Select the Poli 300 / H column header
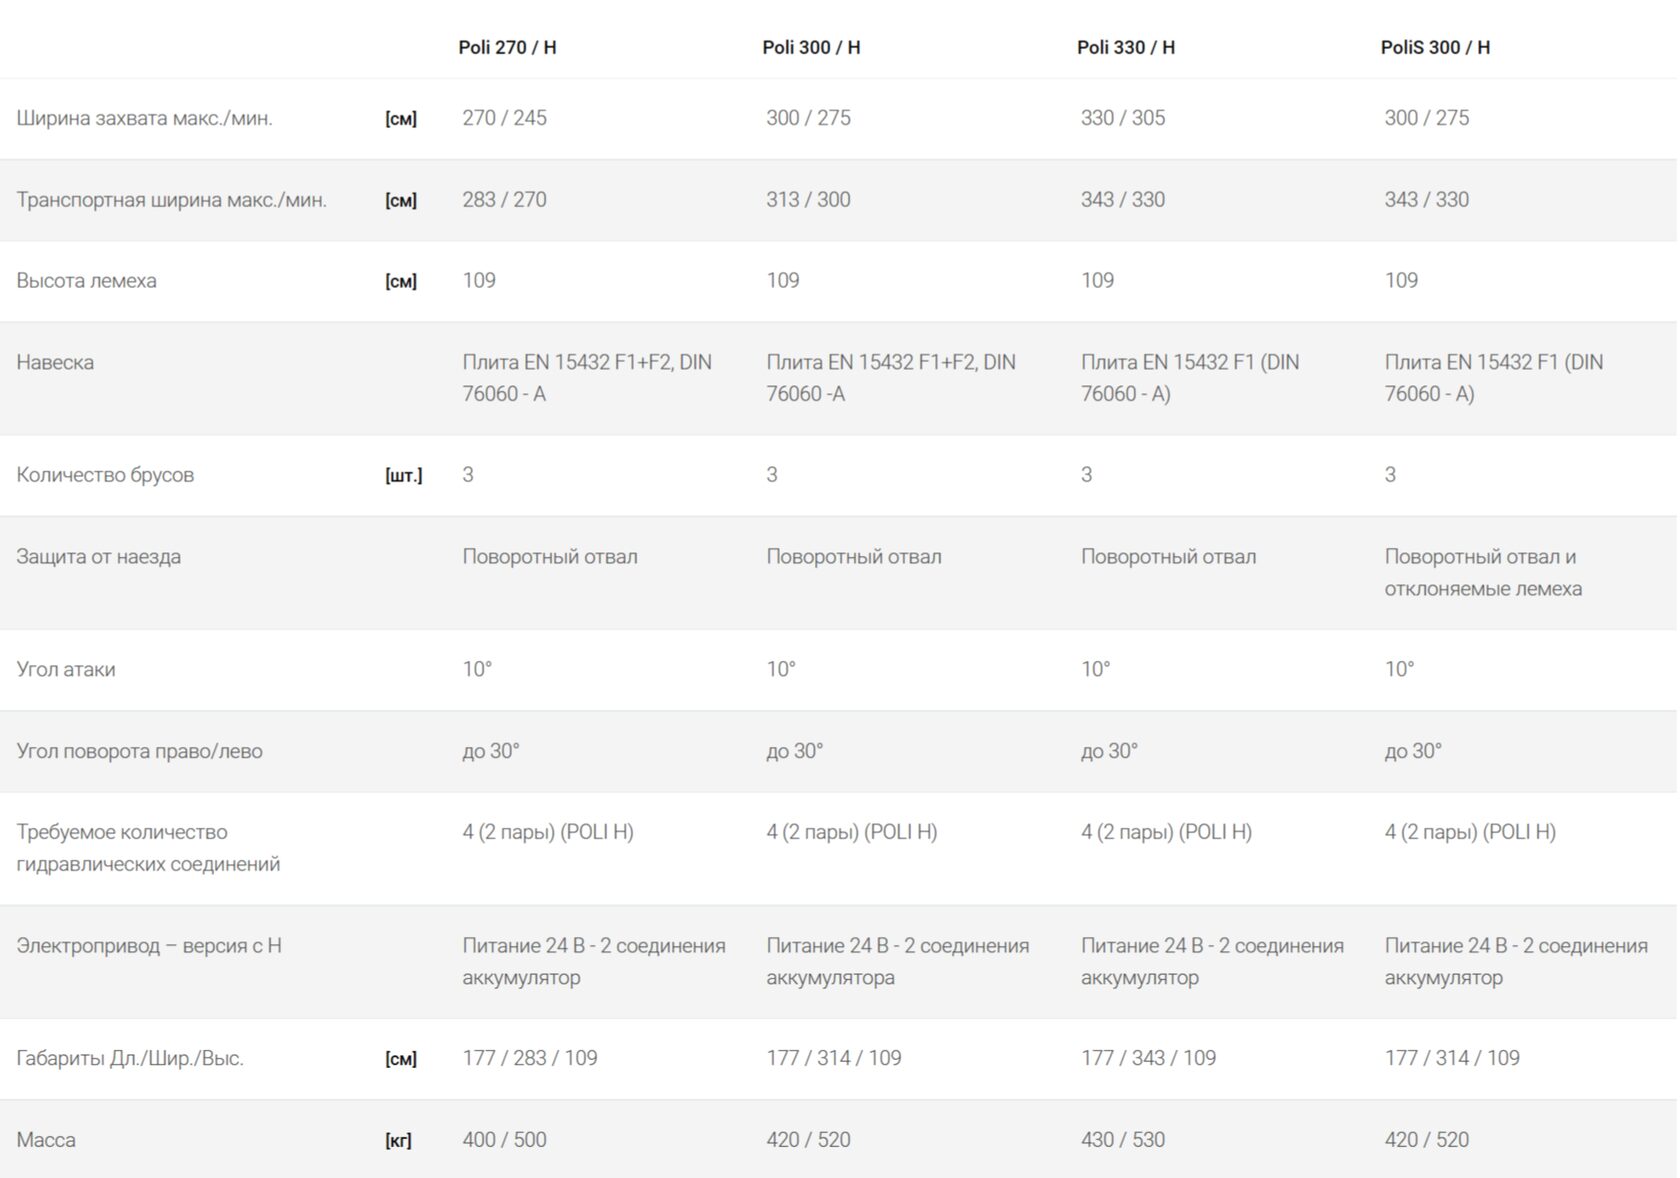This screenshot has width=1680, height=1178. [811, 47]
